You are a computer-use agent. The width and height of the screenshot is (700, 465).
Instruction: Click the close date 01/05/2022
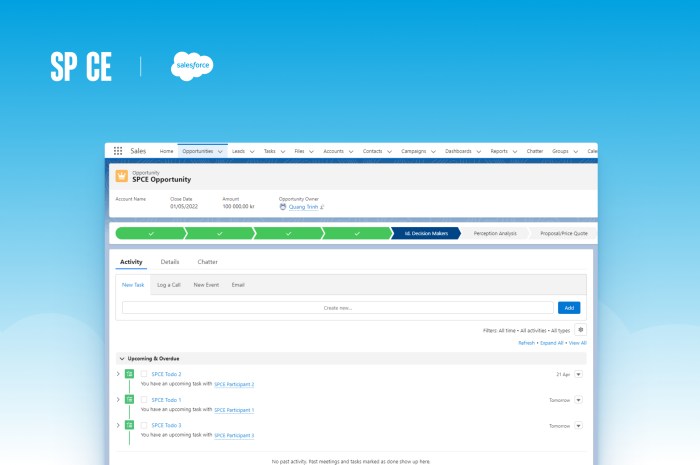(x=183, y=207)
